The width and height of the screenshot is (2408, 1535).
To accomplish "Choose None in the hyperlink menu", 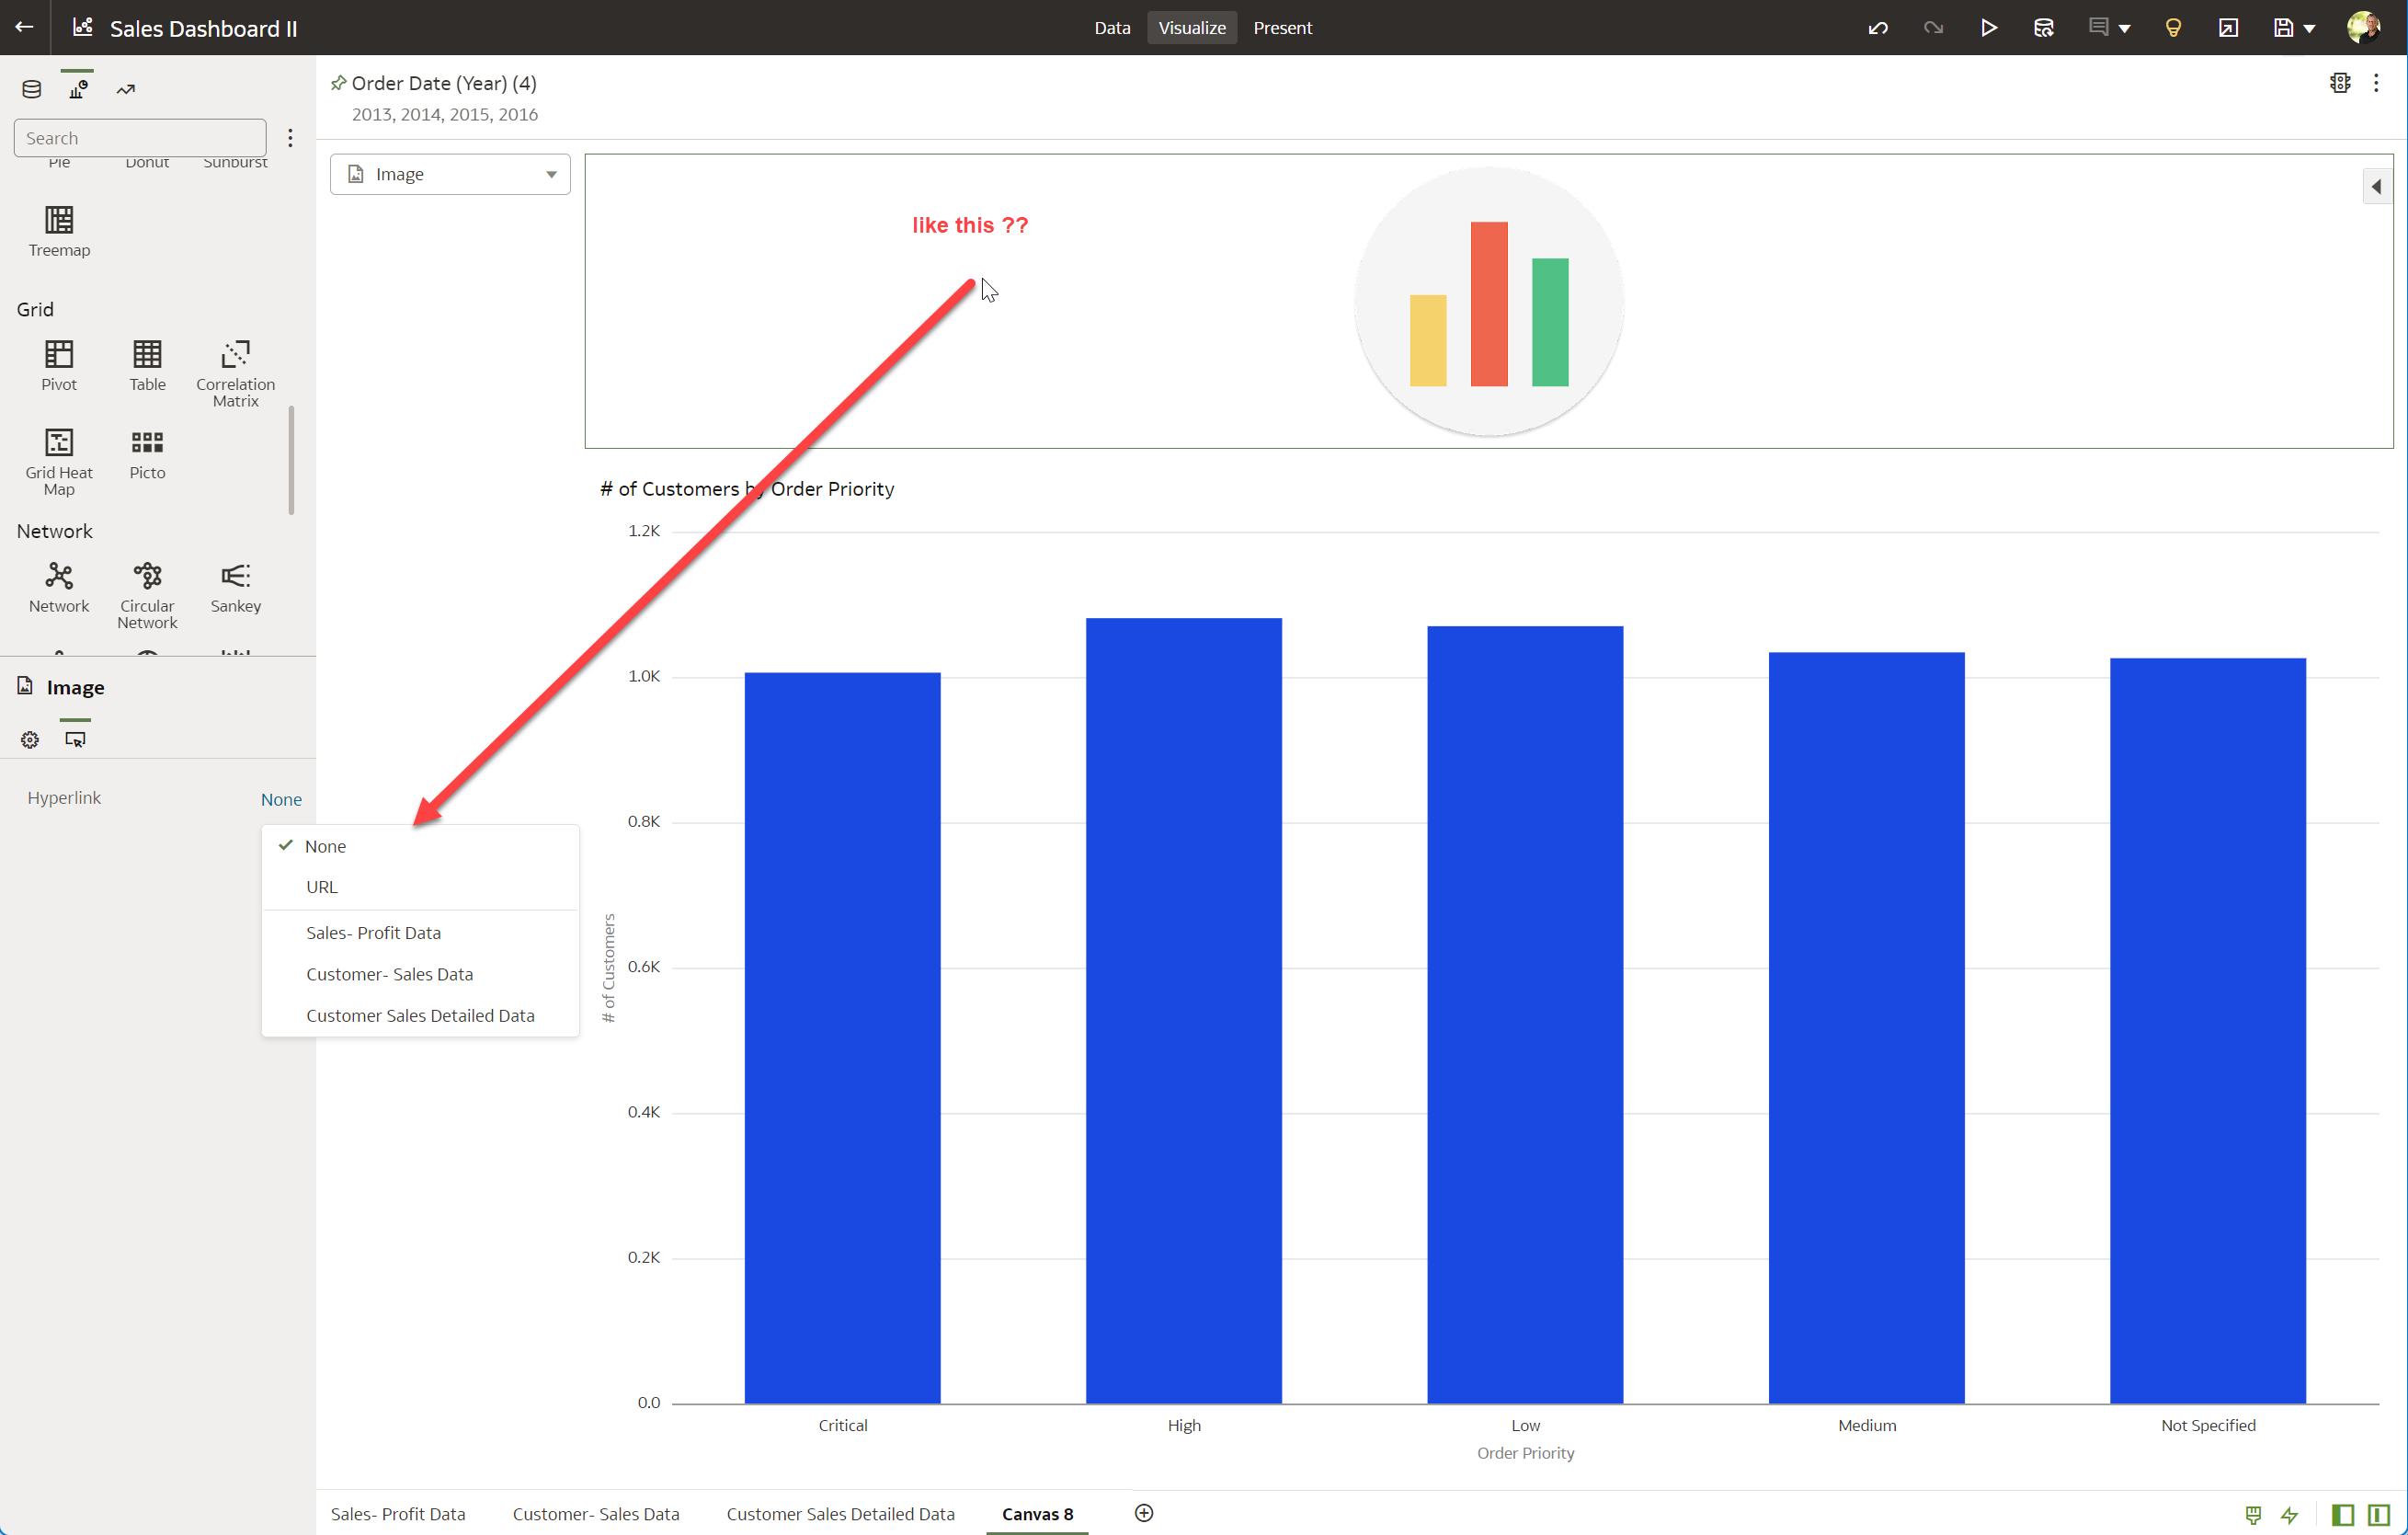I will [x=420, y=846].
